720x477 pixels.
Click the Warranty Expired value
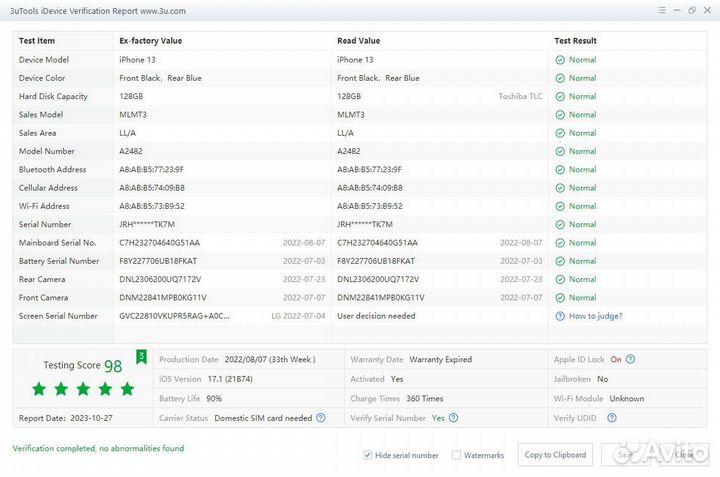(441, 359)
